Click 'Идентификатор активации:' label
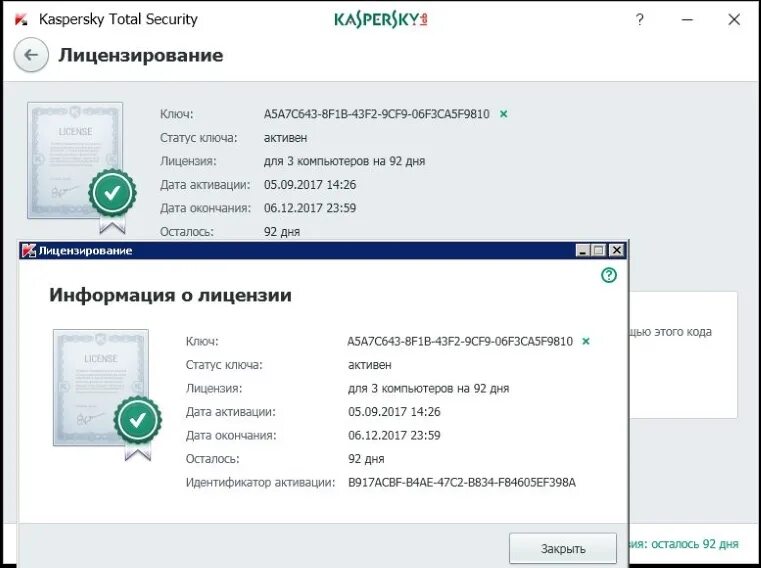 [260, 483]
